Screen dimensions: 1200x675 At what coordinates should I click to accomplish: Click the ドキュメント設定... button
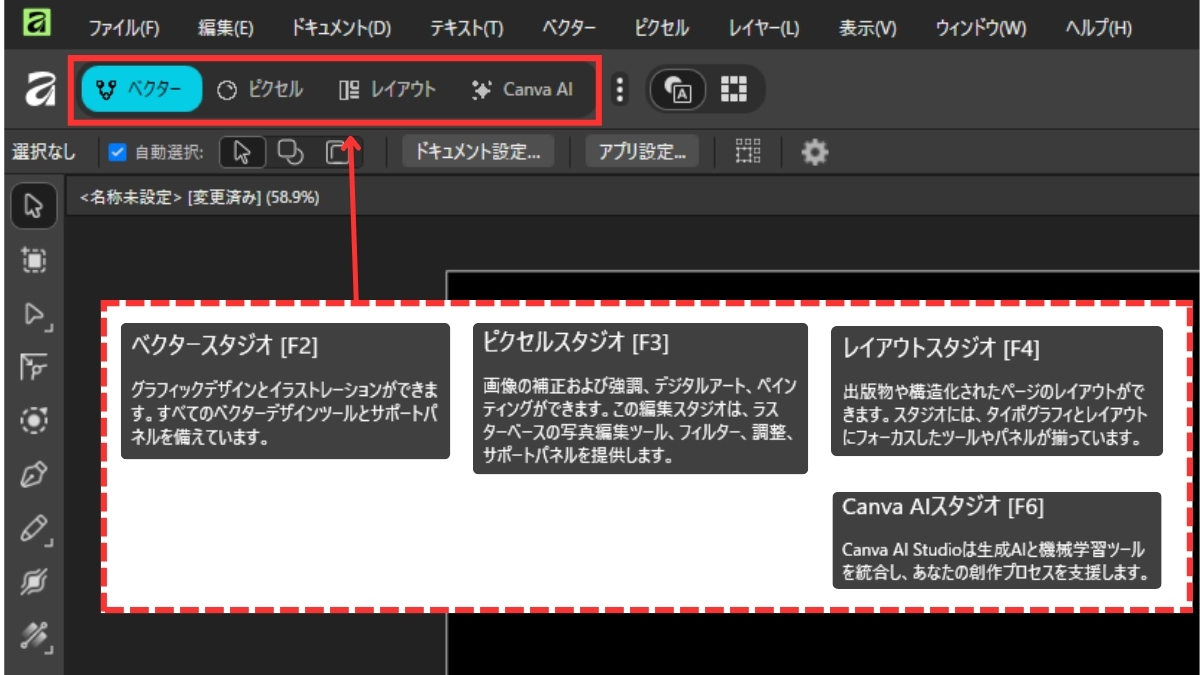478,152
